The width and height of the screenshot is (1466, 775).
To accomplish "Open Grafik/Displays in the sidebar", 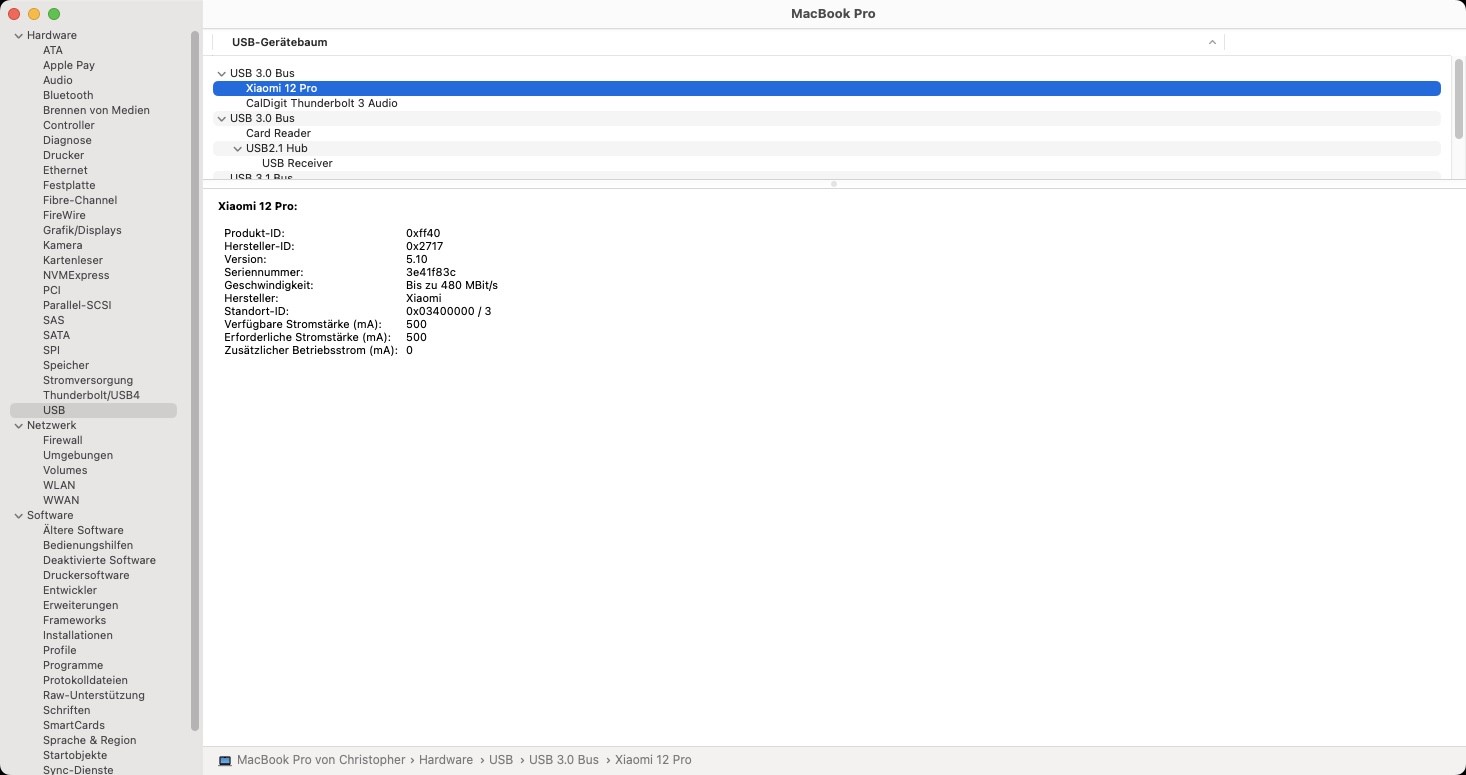I will pos(82,230).
